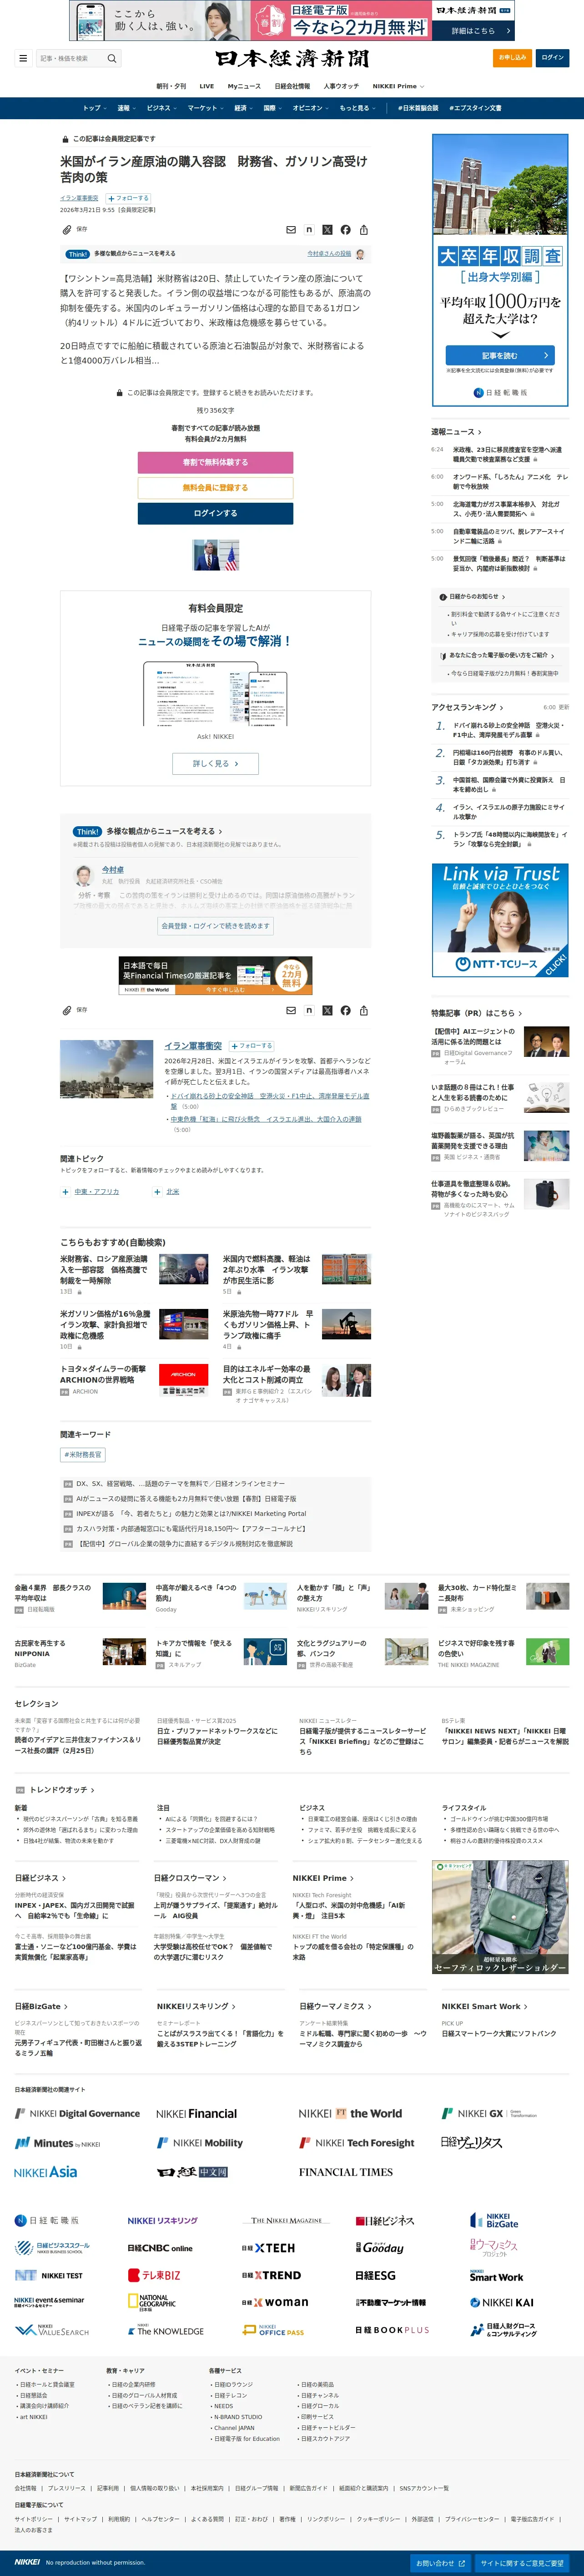This screenshot has width=584, height=2576.
Task: Open the LIVE menu item
Action: [x=206, y=86]
